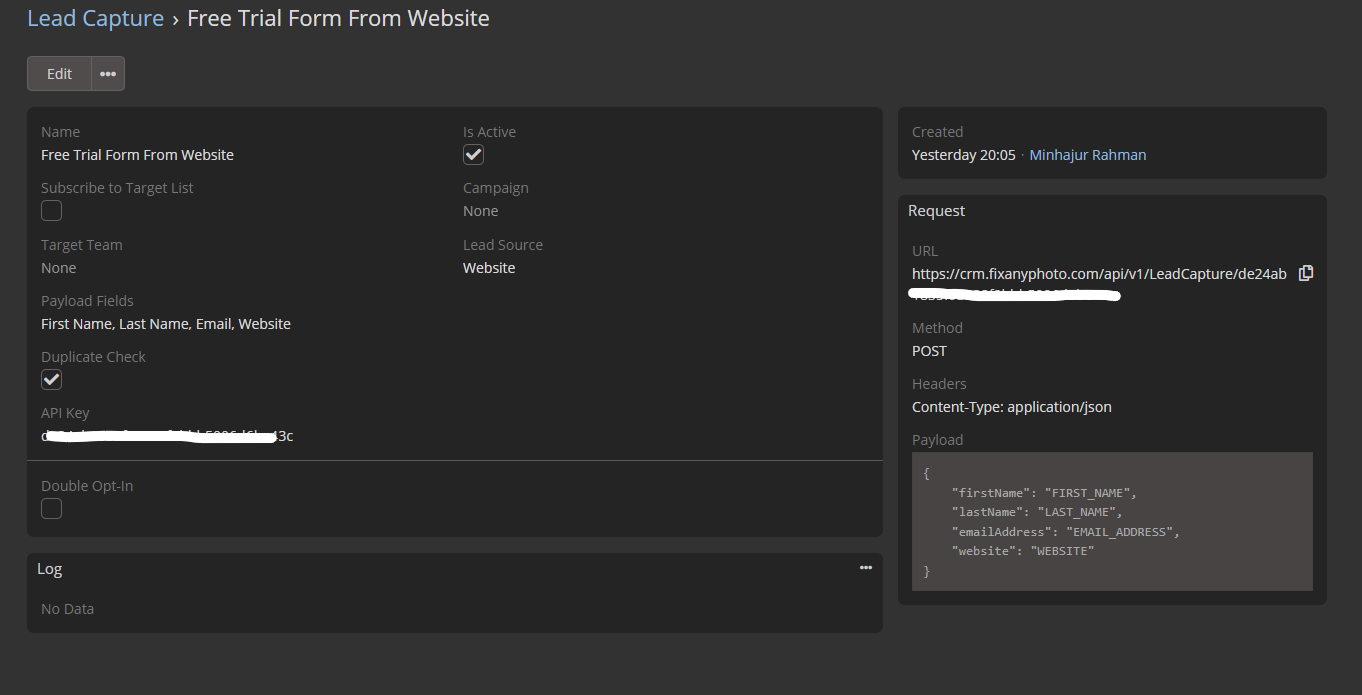The width and height of the screenshot is (1362, 695).
Task: Enable the Double Opt-In checkbox
Action: (x=52, y=509)
